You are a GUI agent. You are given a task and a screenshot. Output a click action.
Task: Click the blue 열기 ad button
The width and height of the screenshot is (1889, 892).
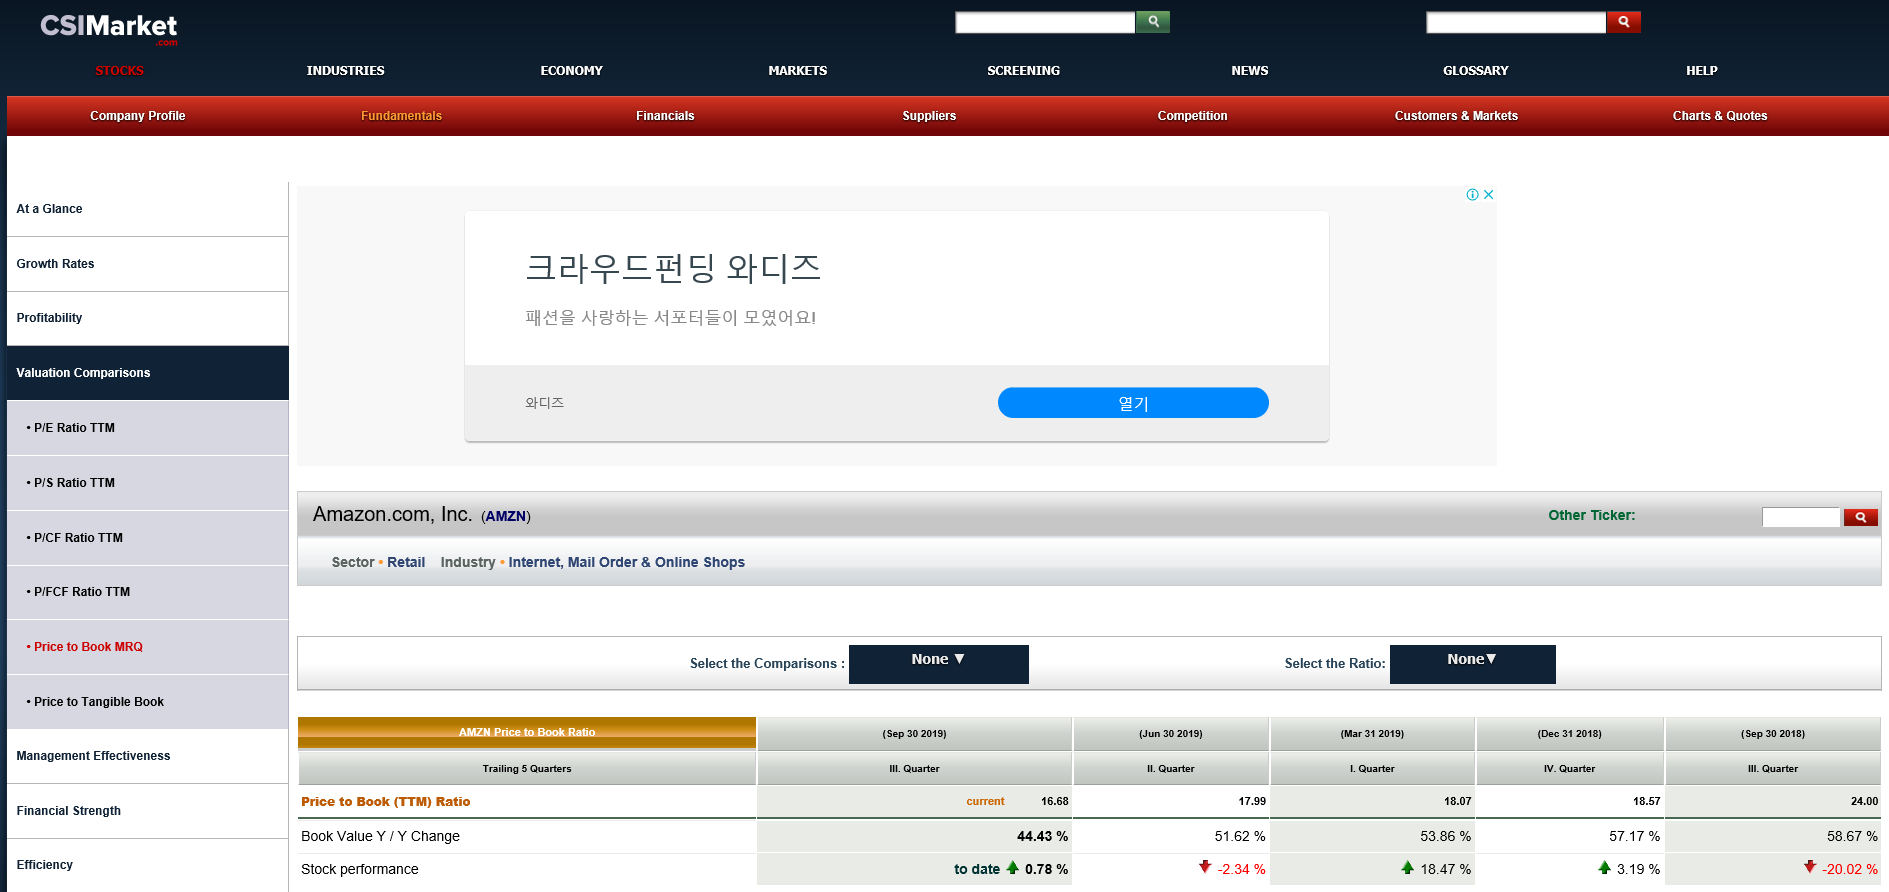(x=1133, y=403)
